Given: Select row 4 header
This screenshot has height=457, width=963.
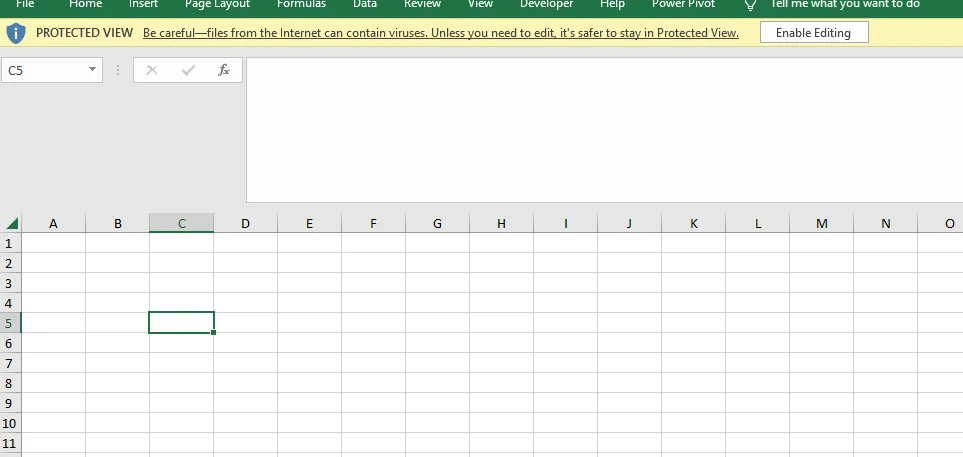Looking at the screenshot, I should pos(10,303).
